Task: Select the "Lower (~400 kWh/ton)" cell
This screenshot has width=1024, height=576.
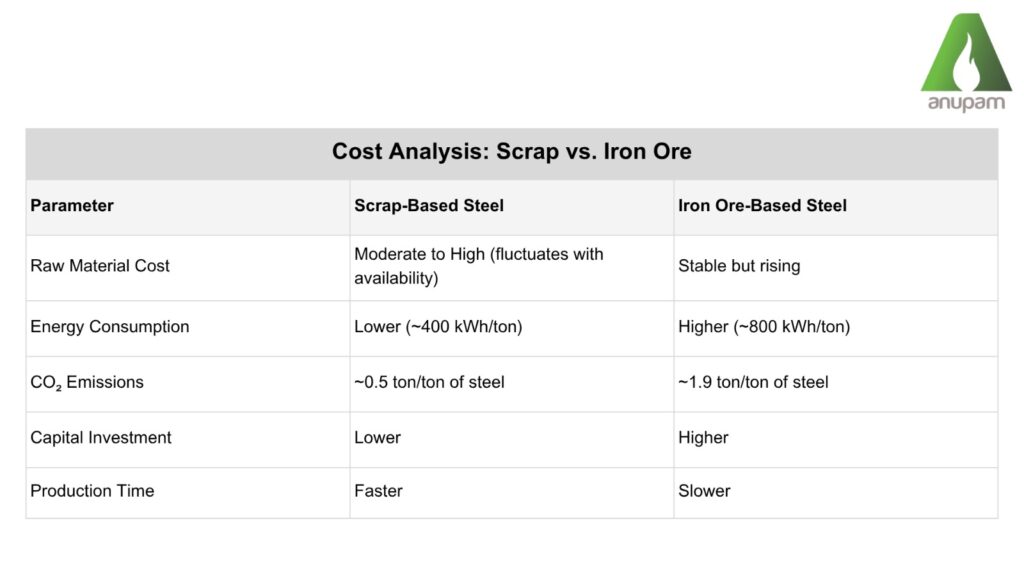Action: [x=438, y=327]
